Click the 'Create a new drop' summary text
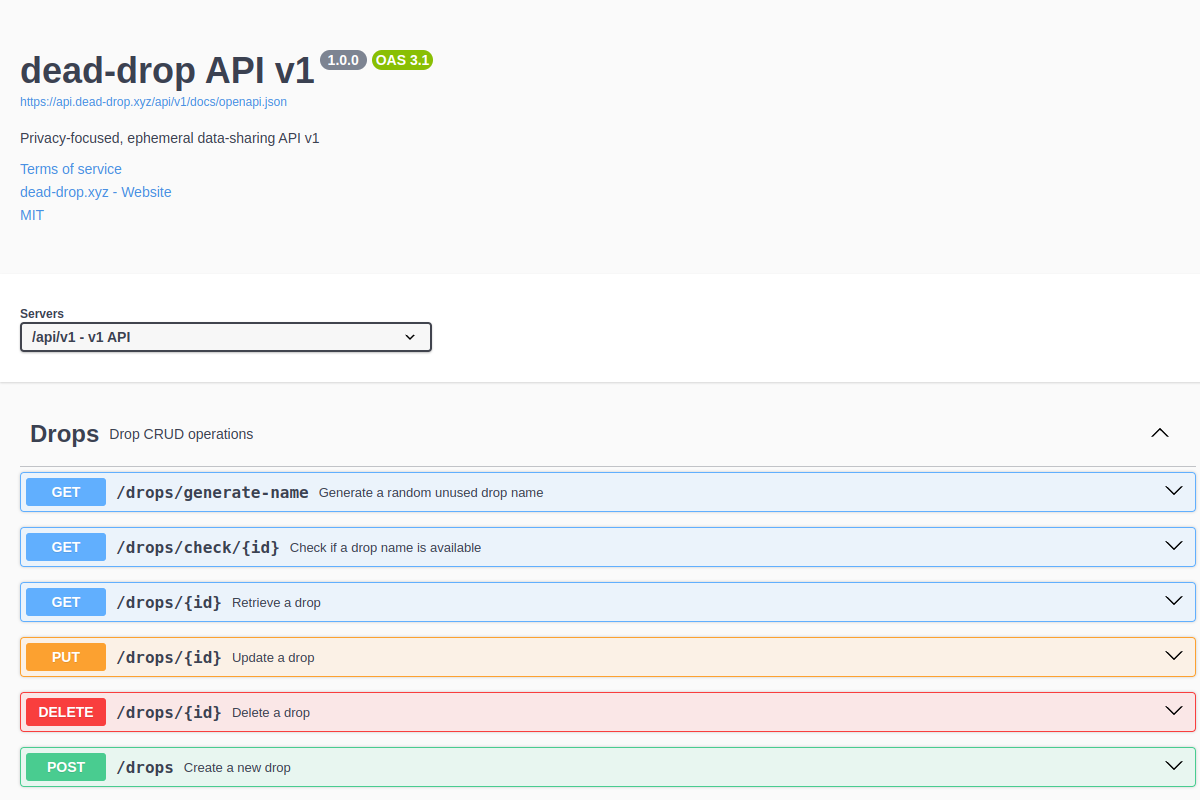This screenshot has height=800, width=1200. point(237,768)
